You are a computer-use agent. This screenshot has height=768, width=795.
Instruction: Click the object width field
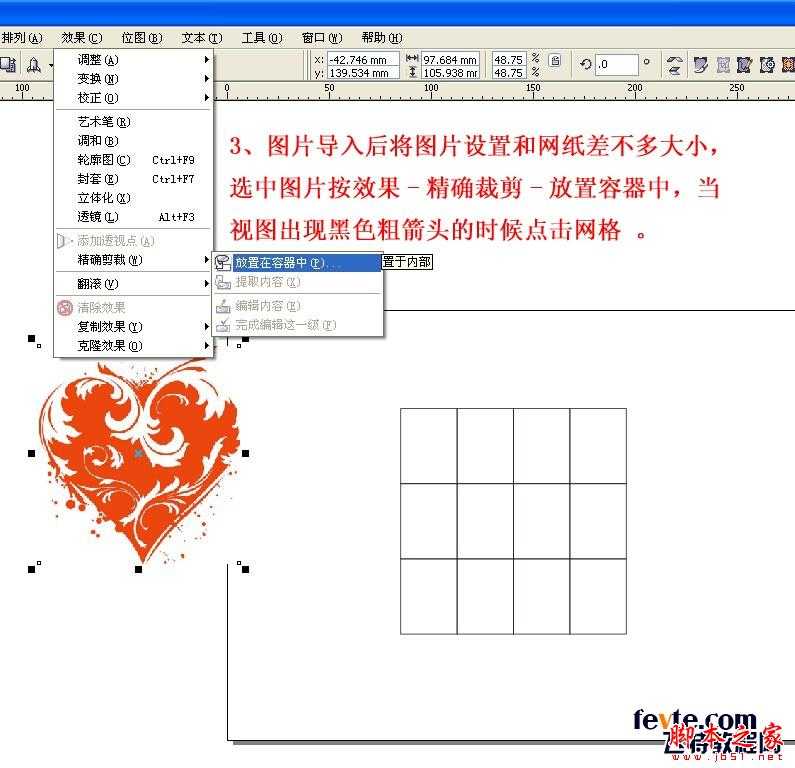pos(450,60)
